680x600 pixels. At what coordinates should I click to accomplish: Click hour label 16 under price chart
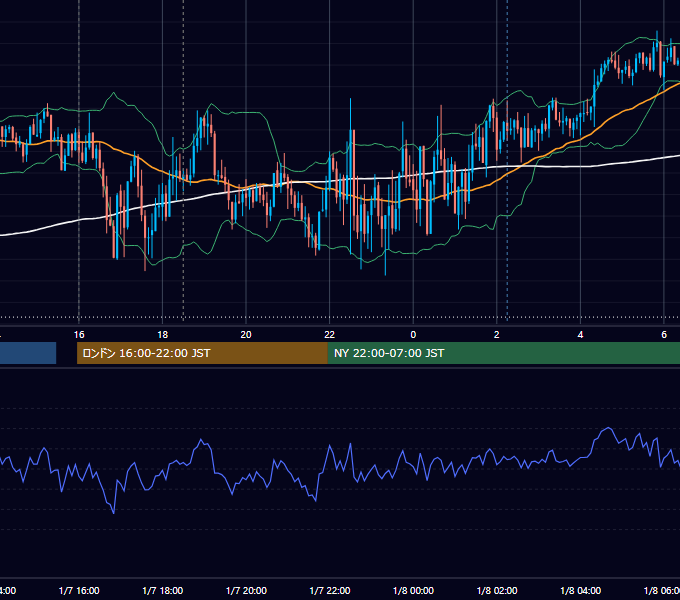[79, 335]
